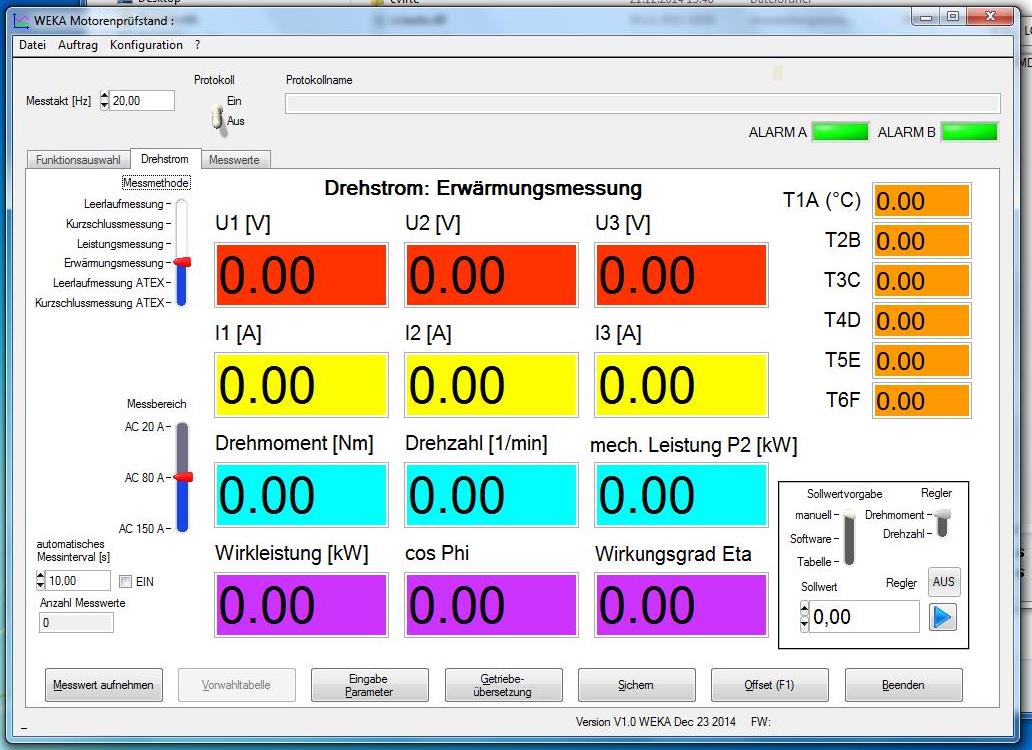Click the Sollwert stepper arrows
This screenshot has width=1032, height=750.
click(804, 617)
